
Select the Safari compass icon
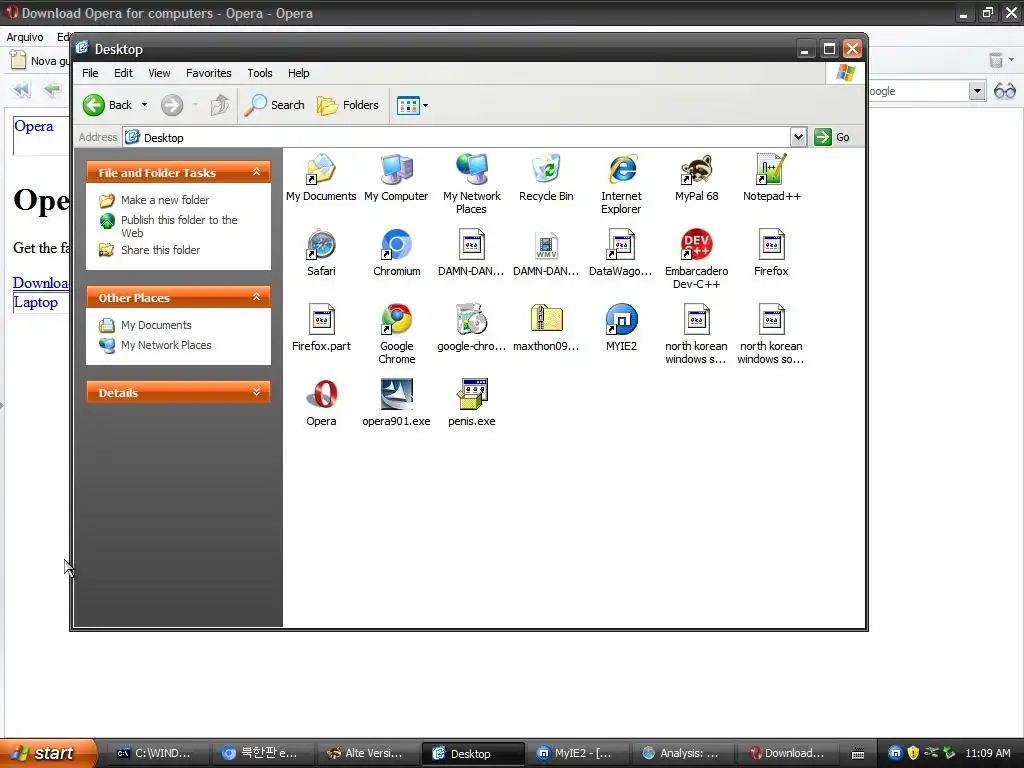(321, 252)
